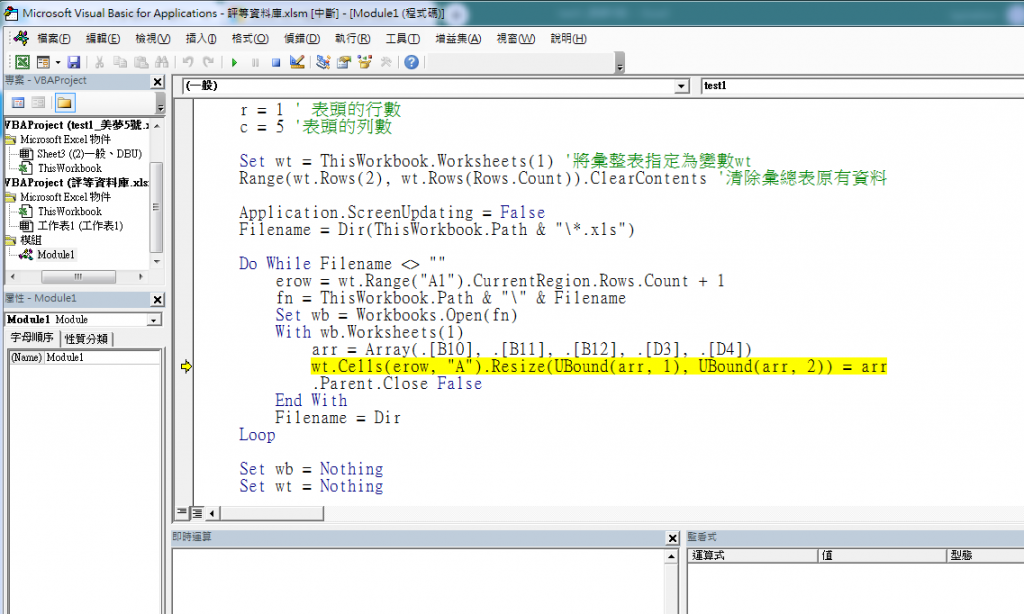This screenshot has width=1024, height=614.
Task: Click the Redo arrow icon
Action: click(208, 62)
